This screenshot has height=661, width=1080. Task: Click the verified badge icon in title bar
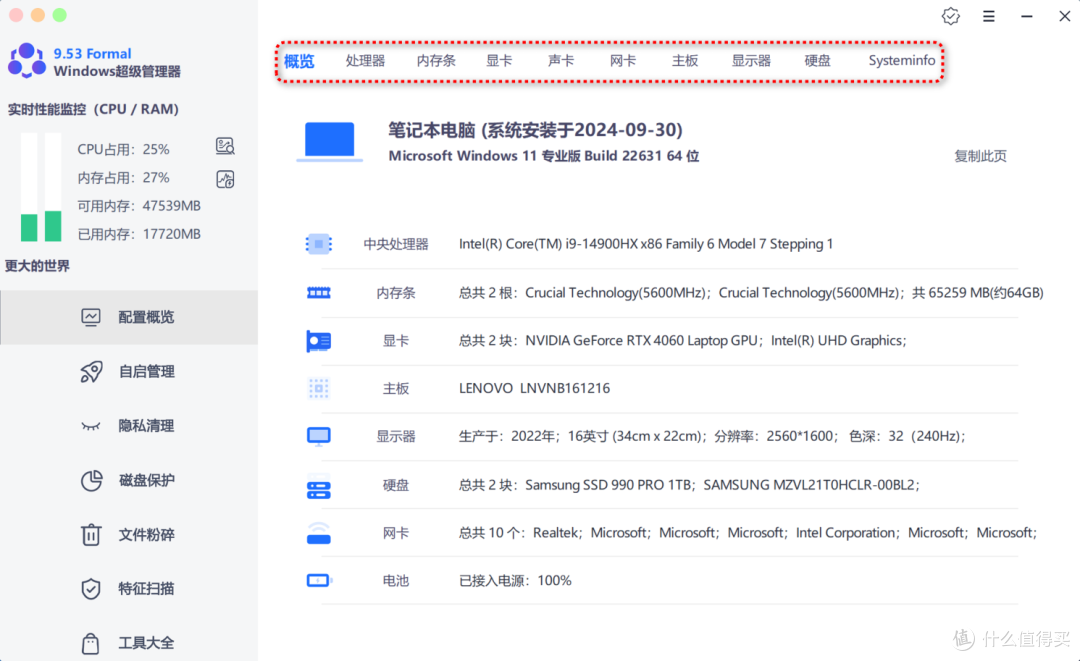click(951, 16)
